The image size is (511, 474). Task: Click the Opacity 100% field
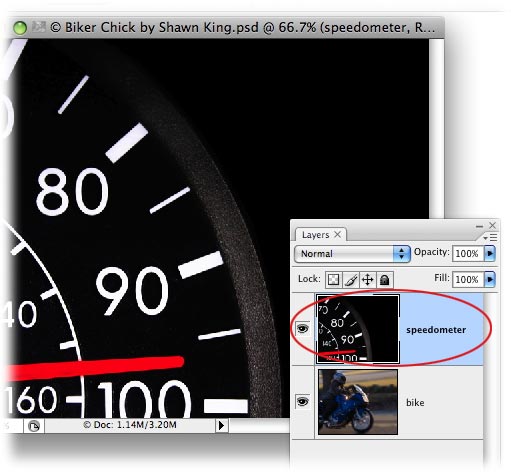point(468,254)
